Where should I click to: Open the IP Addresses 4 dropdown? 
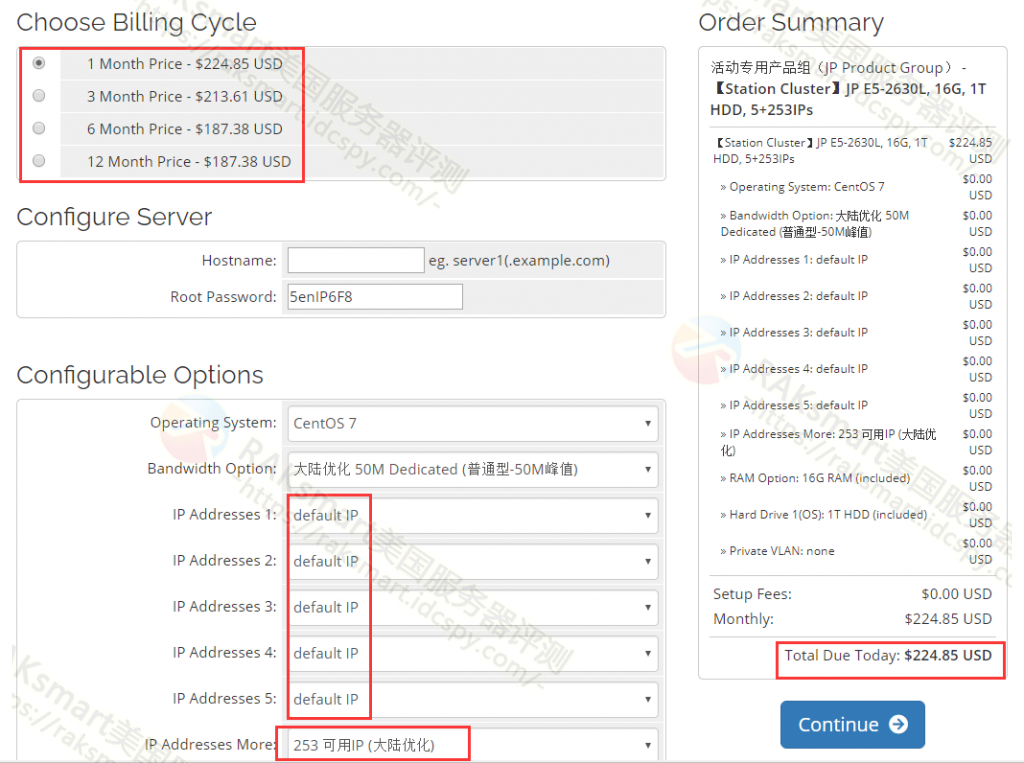point(473,653)
